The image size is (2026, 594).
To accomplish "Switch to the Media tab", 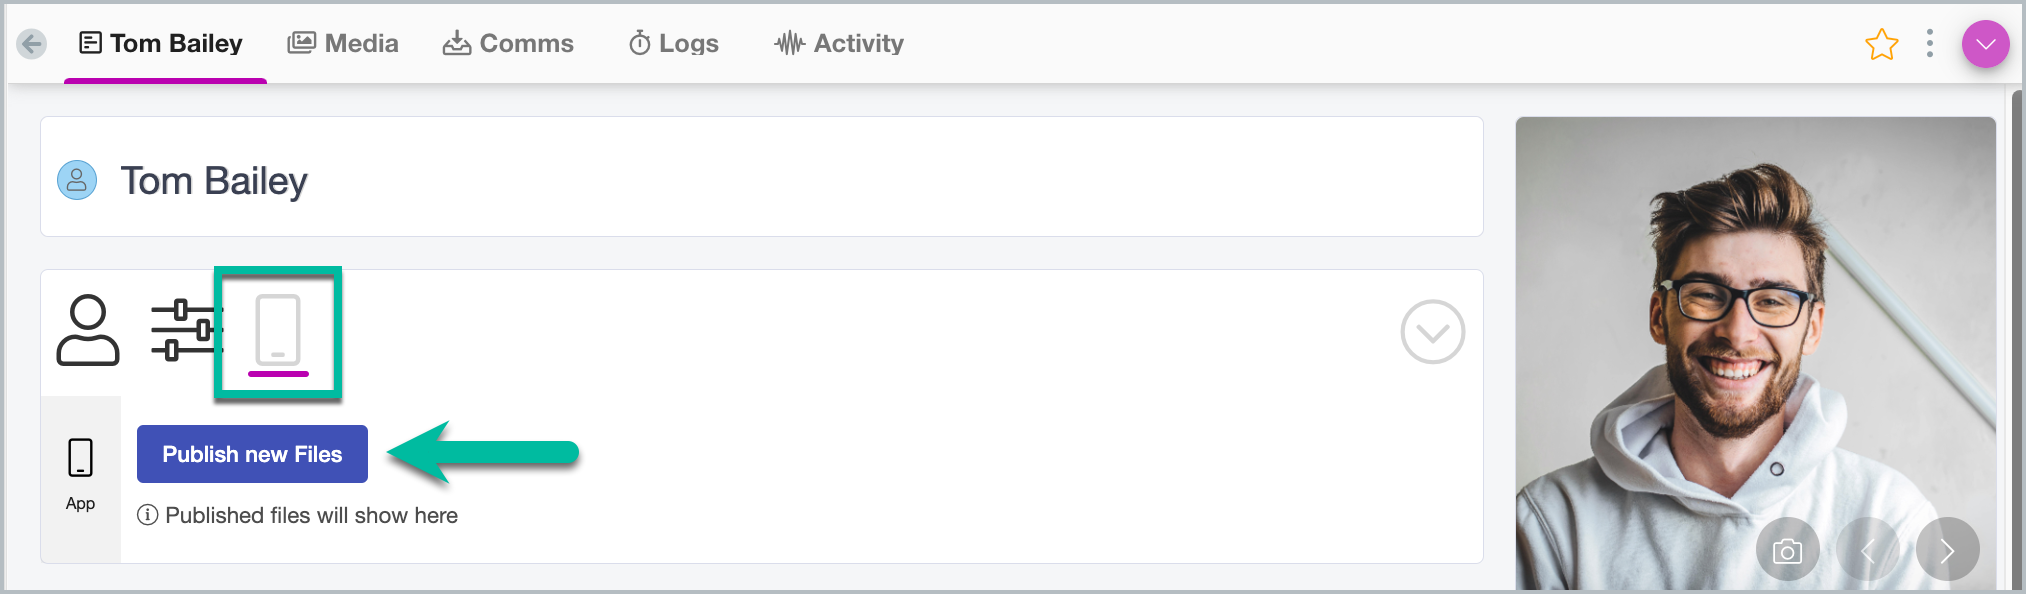I will tap(343, 44).
